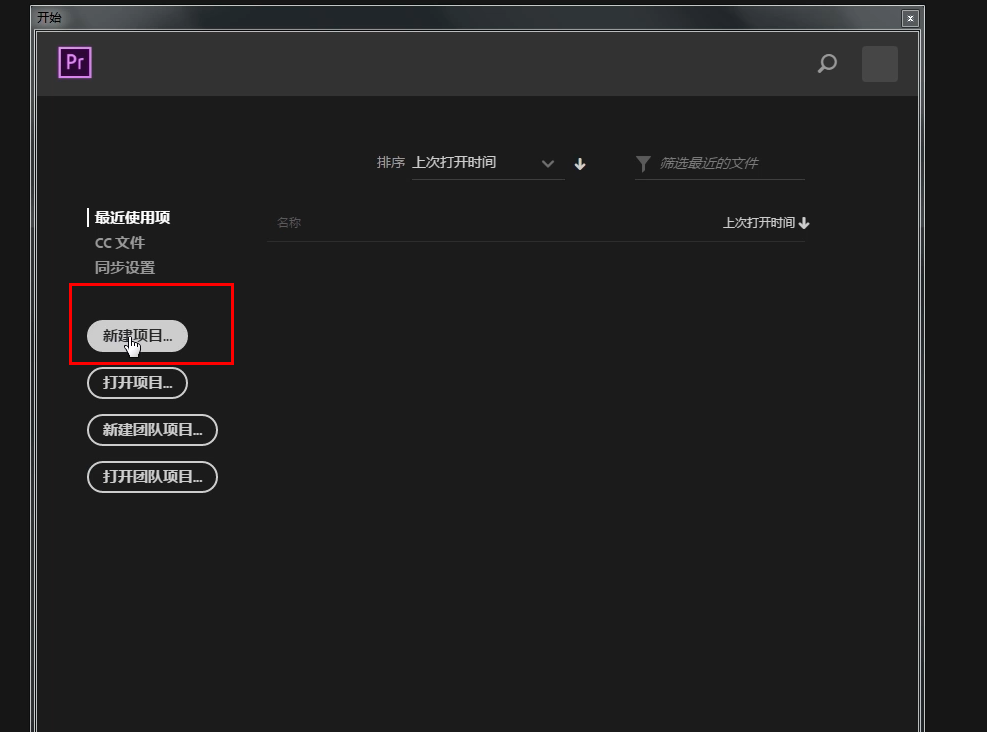Open the 同步设置 tab
The width and height of the screenshot is (987, 732).
125,268
